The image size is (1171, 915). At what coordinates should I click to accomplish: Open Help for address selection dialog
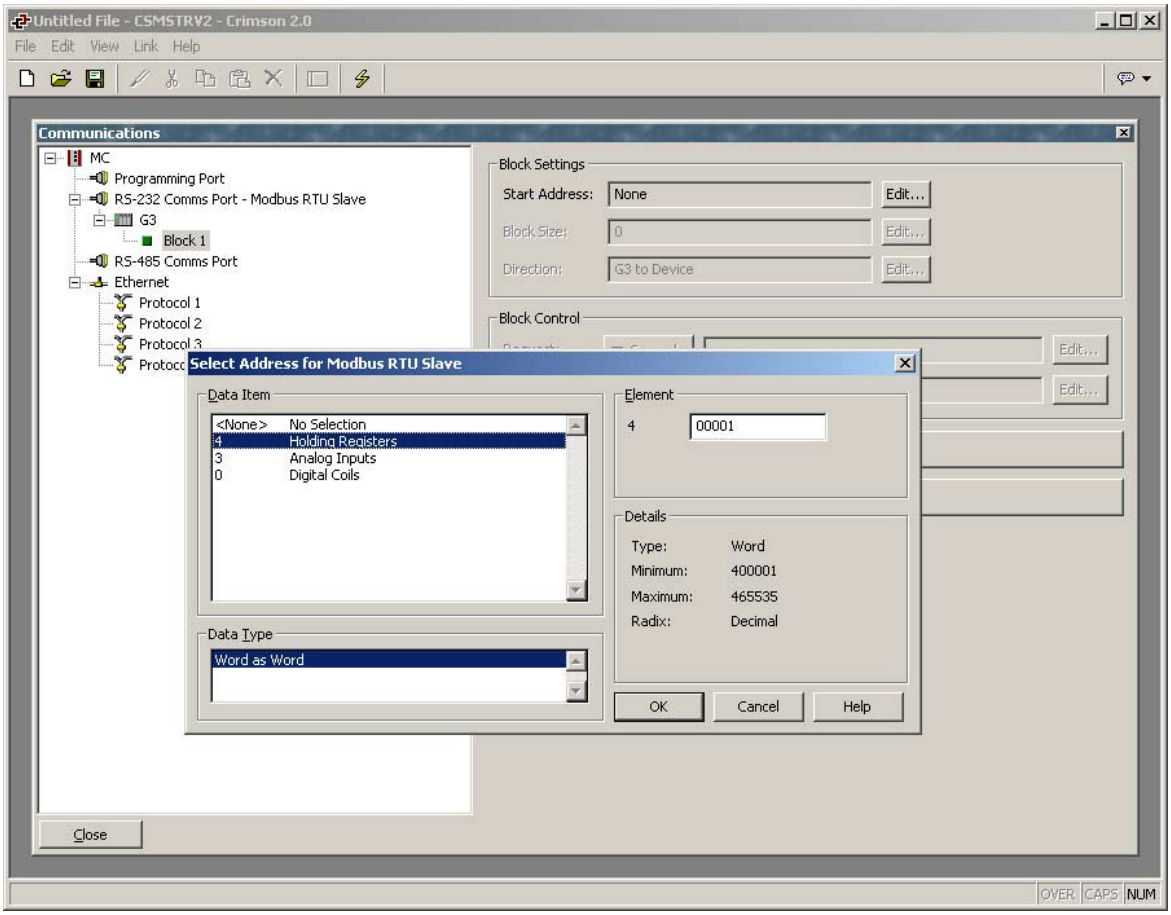[857, 706]
